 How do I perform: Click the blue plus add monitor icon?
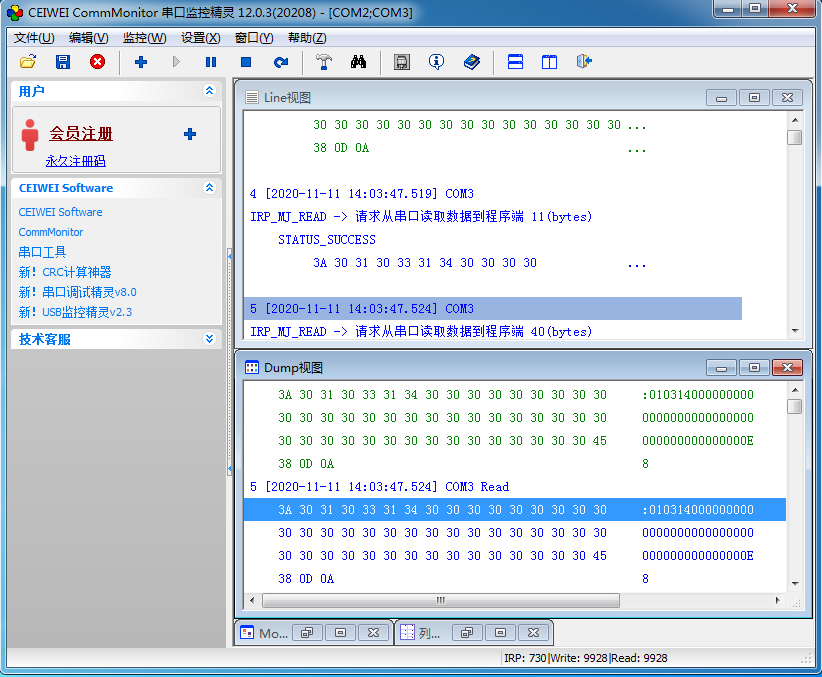tap(140, 62)
